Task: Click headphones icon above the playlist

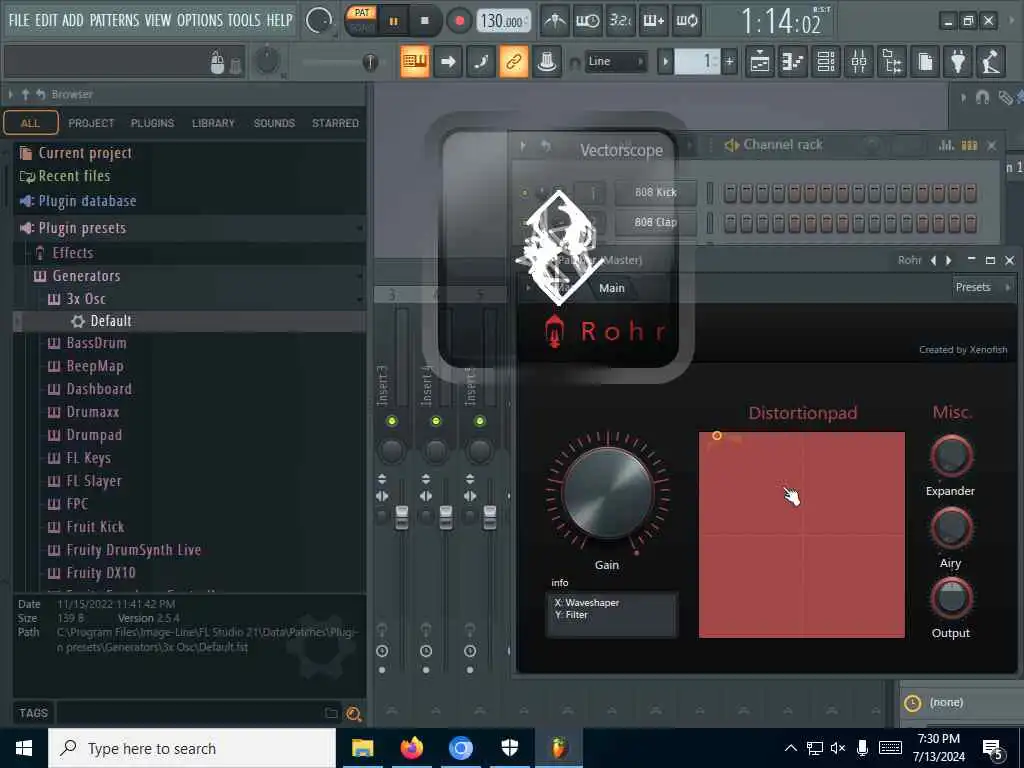Action: 982,97
